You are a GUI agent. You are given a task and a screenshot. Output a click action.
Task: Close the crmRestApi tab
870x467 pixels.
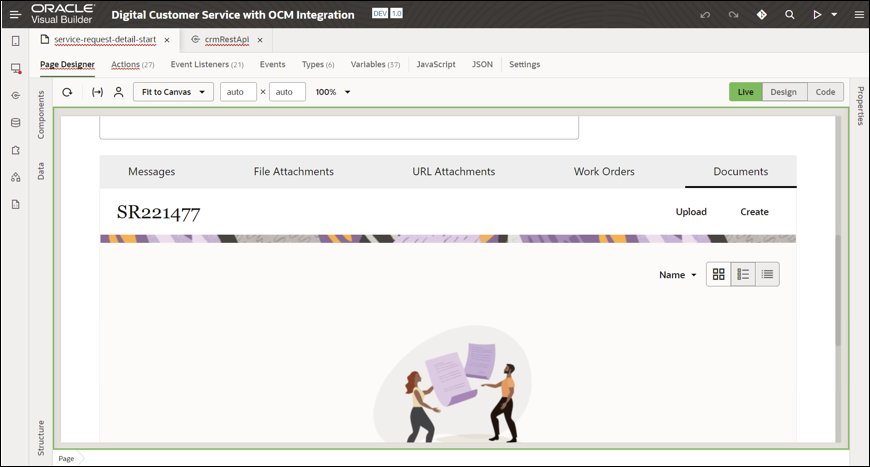pos(260,40)
